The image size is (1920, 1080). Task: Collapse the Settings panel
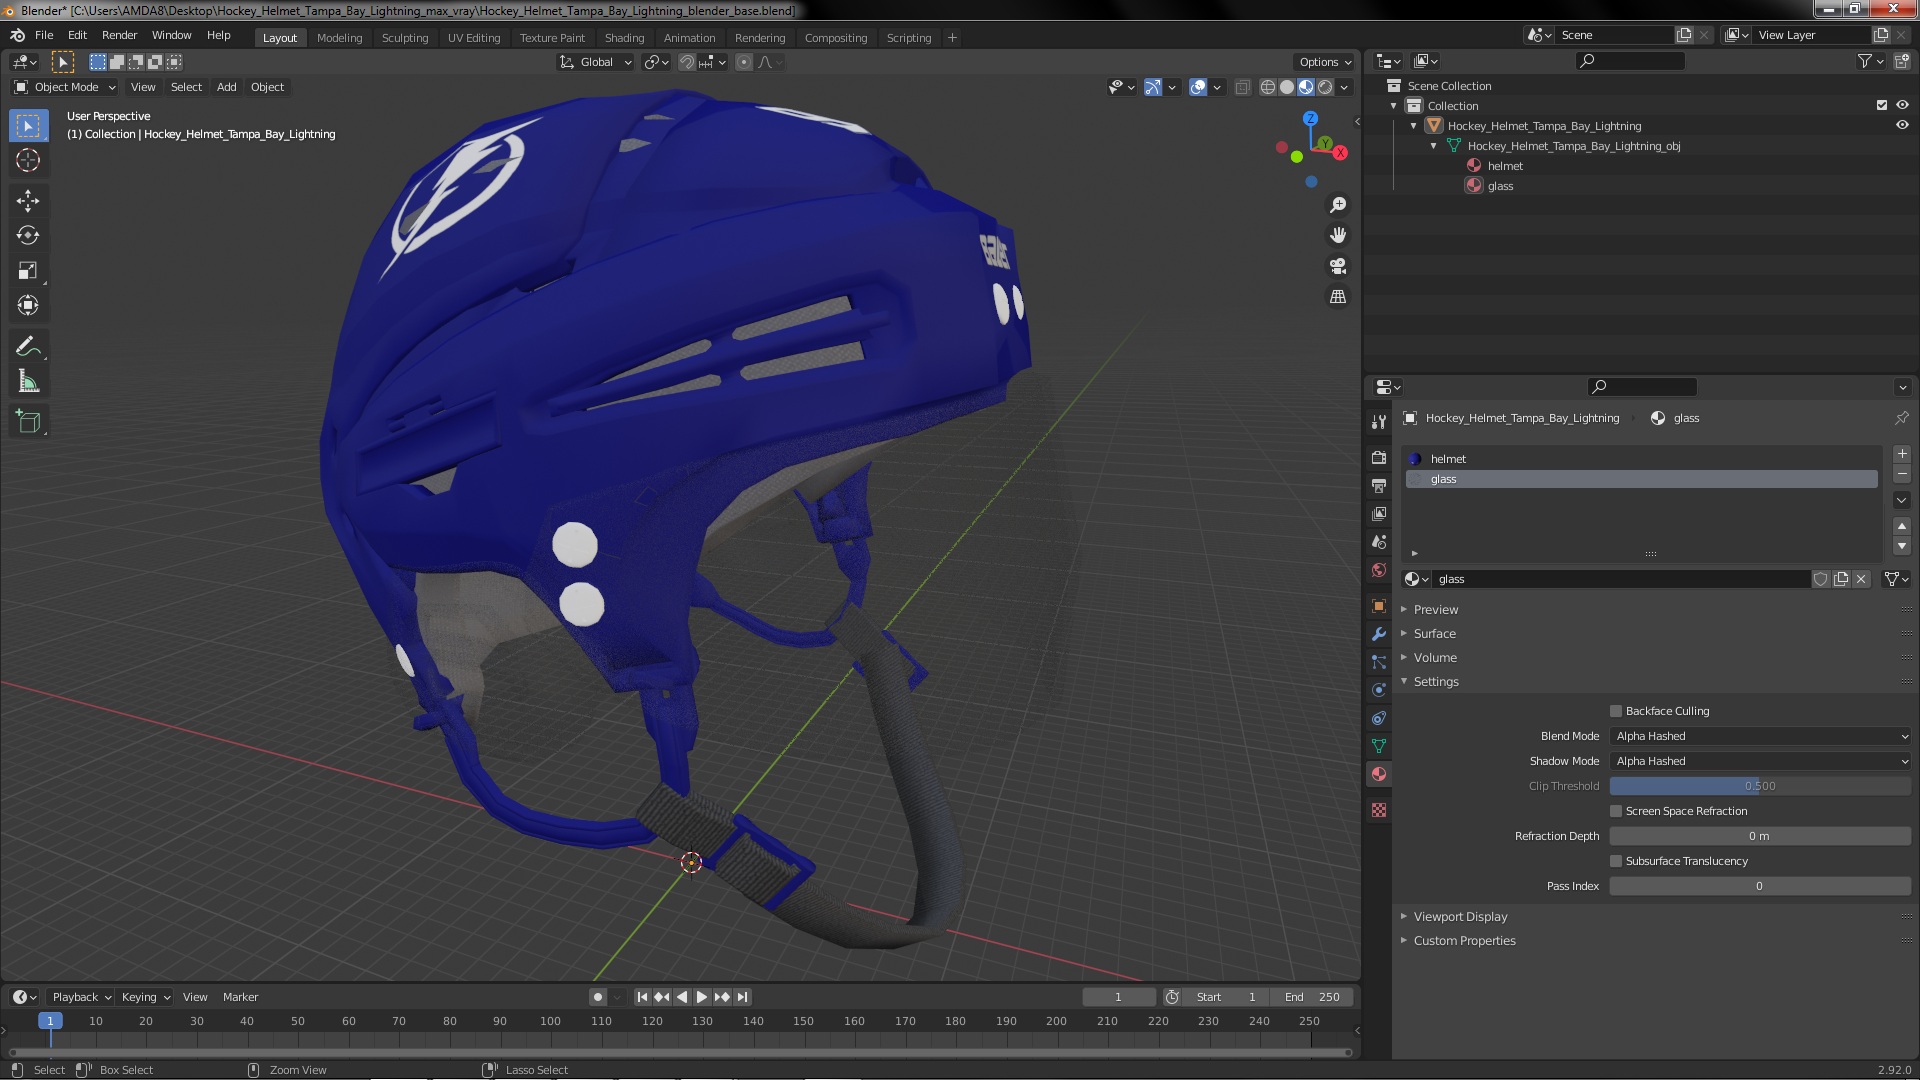(x=1436, y=681)
